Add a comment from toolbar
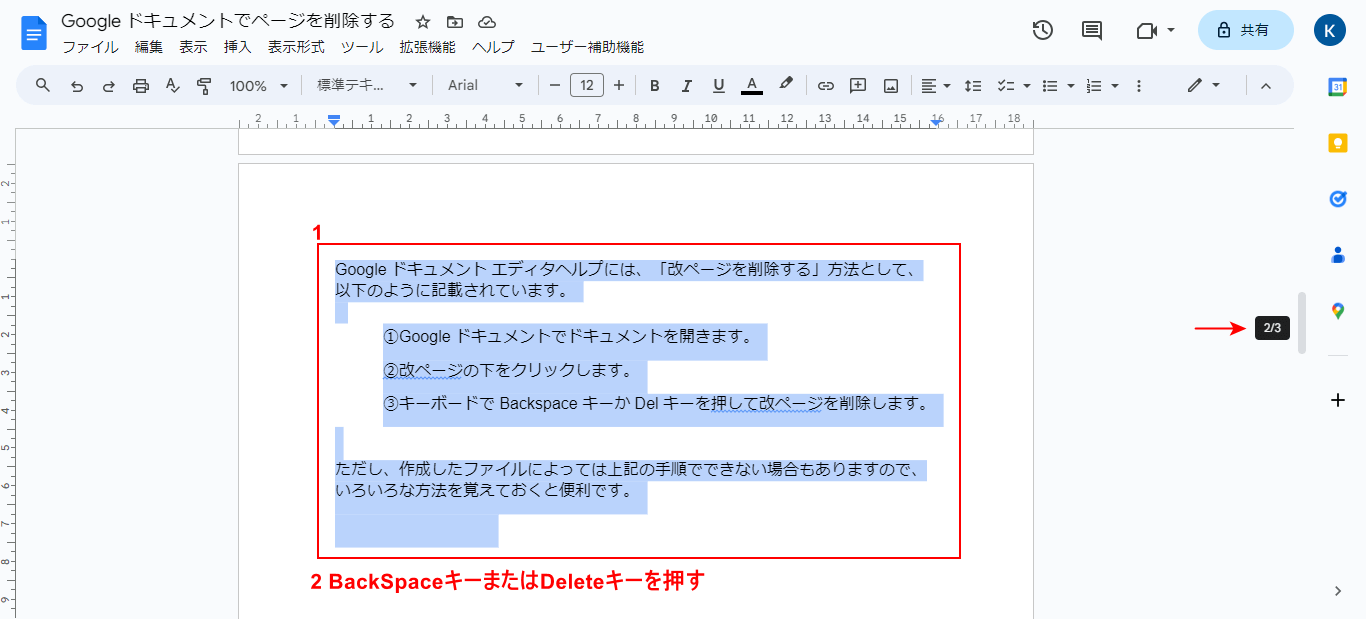The image size is (1366, 619). (x=858, y=86)
